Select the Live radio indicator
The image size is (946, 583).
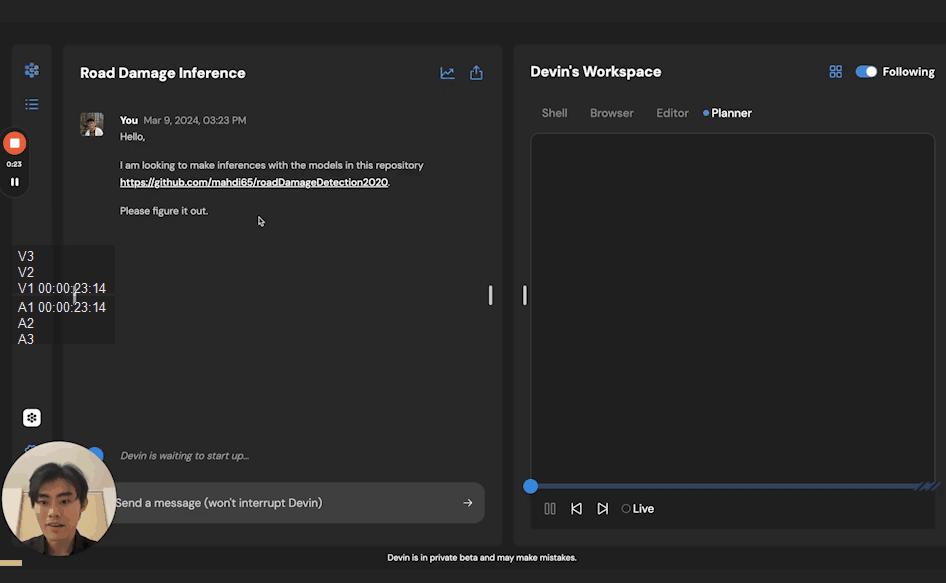click(x=626, y=509)
